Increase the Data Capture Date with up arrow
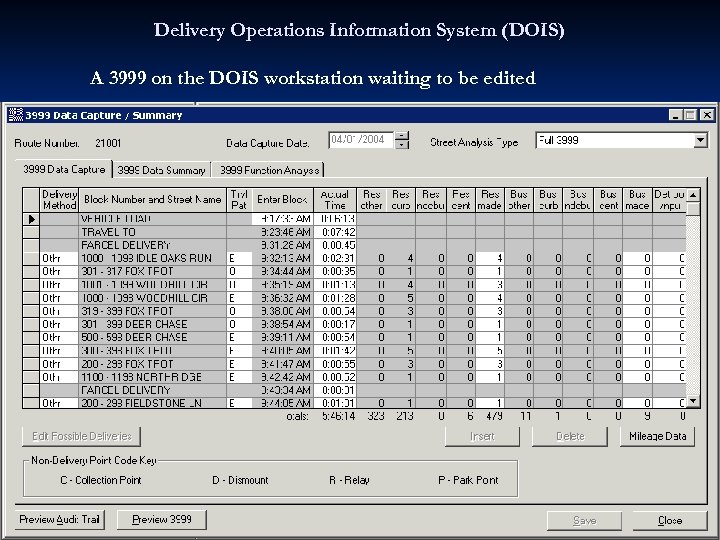Image resolution: width=720 pixels, height=540 pixels. pyautogui.click(x=402, y=136)
